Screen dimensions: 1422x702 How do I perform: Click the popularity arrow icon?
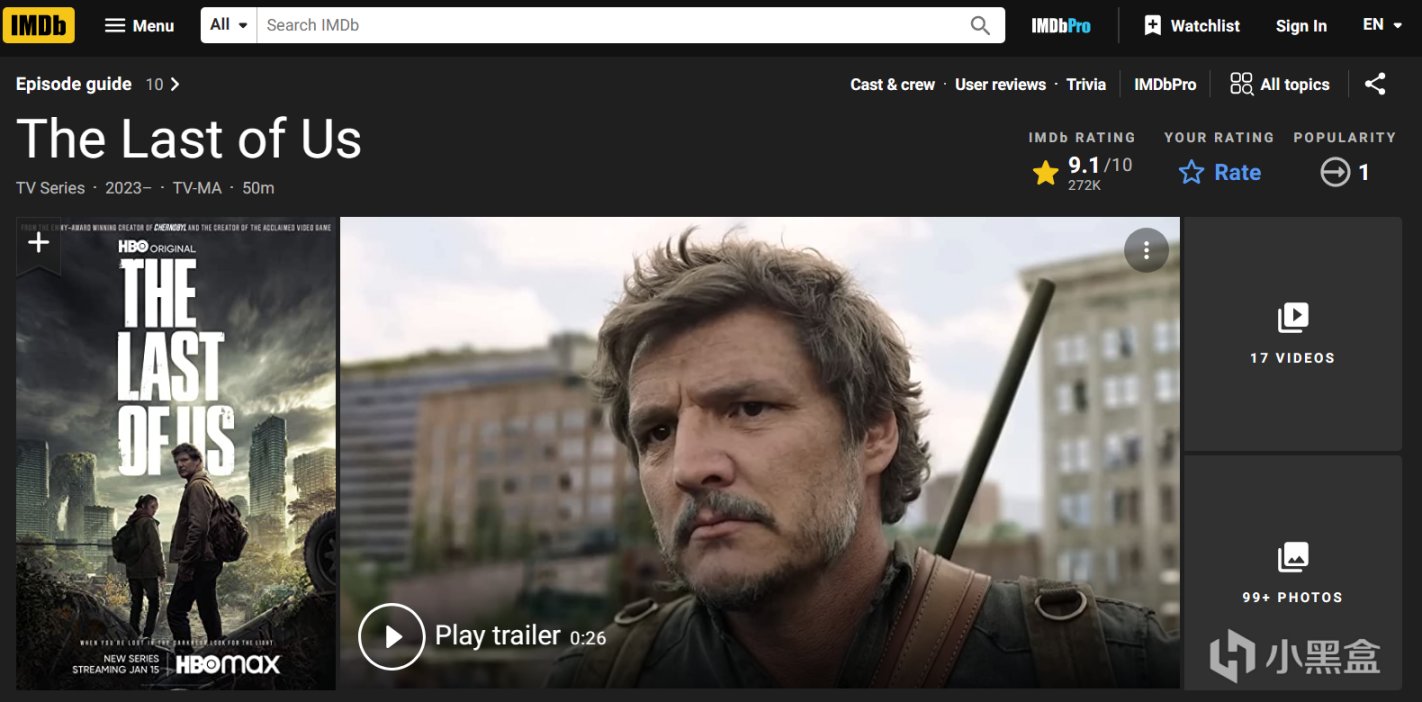coord(1335,173)
